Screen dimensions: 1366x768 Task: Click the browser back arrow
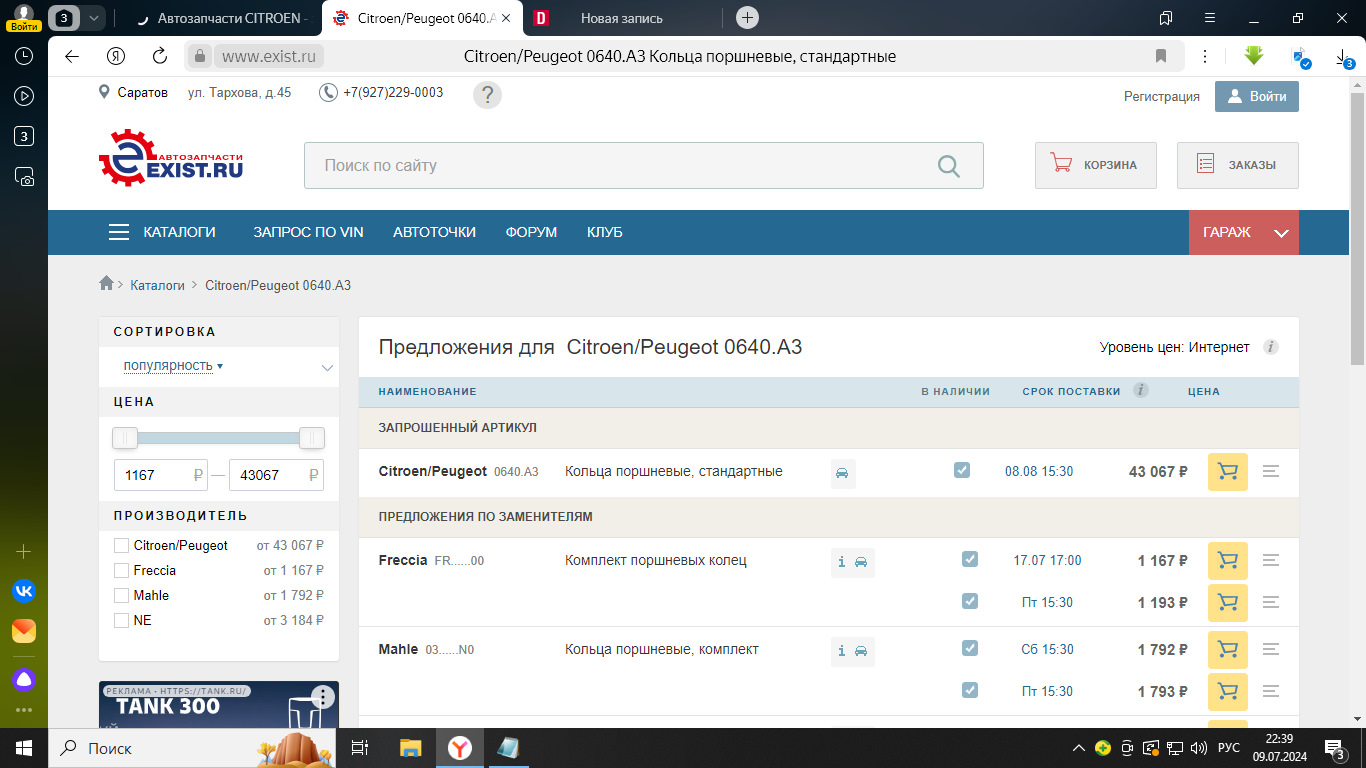pos(72,56)
